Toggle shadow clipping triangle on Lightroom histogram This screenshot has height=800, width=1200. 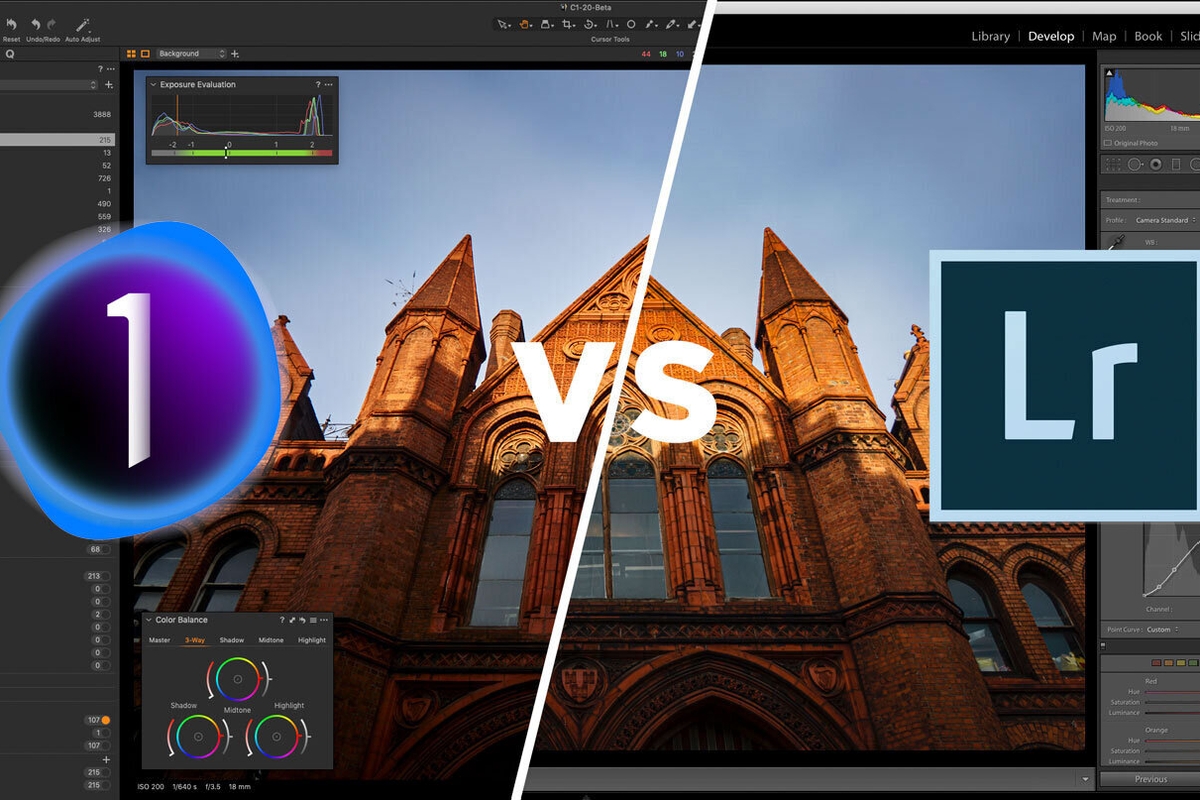1108,72
